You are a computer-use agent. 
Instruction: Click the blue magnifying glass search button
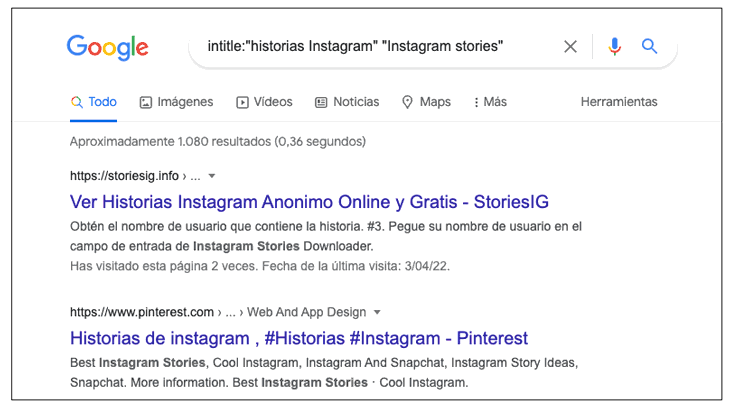[650, 47]
